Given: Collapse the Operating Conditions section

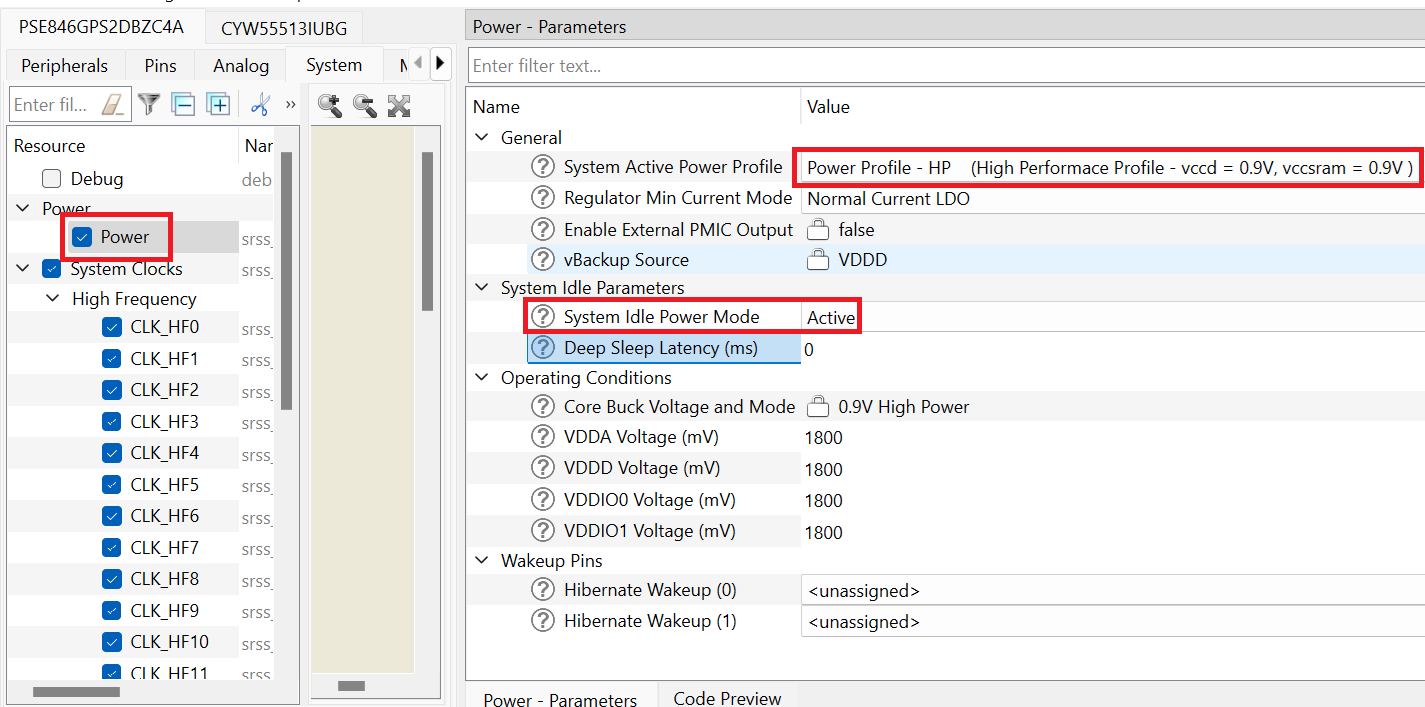Looking at the screenshot, I should point(482,378).
